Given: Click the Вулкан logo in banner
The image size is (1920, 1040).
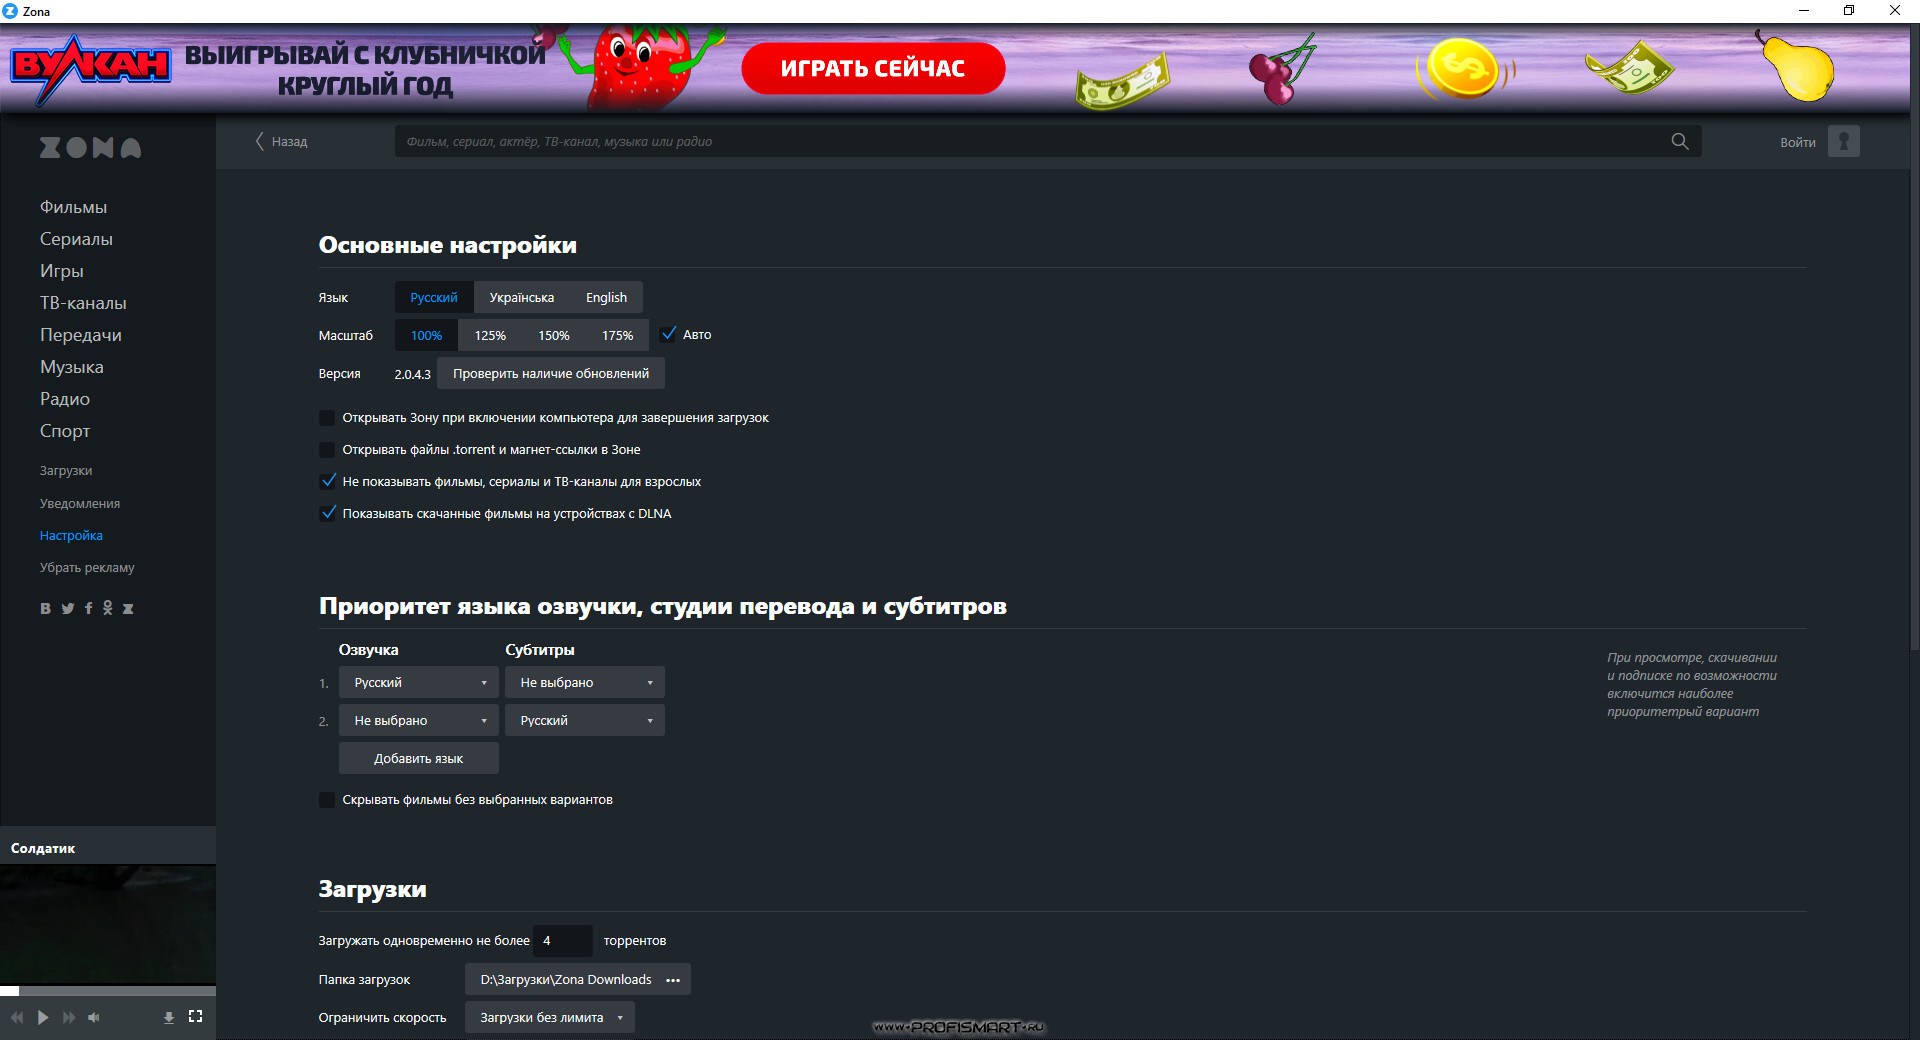Looking at the screenshot, I should click(x=90, y=68).
